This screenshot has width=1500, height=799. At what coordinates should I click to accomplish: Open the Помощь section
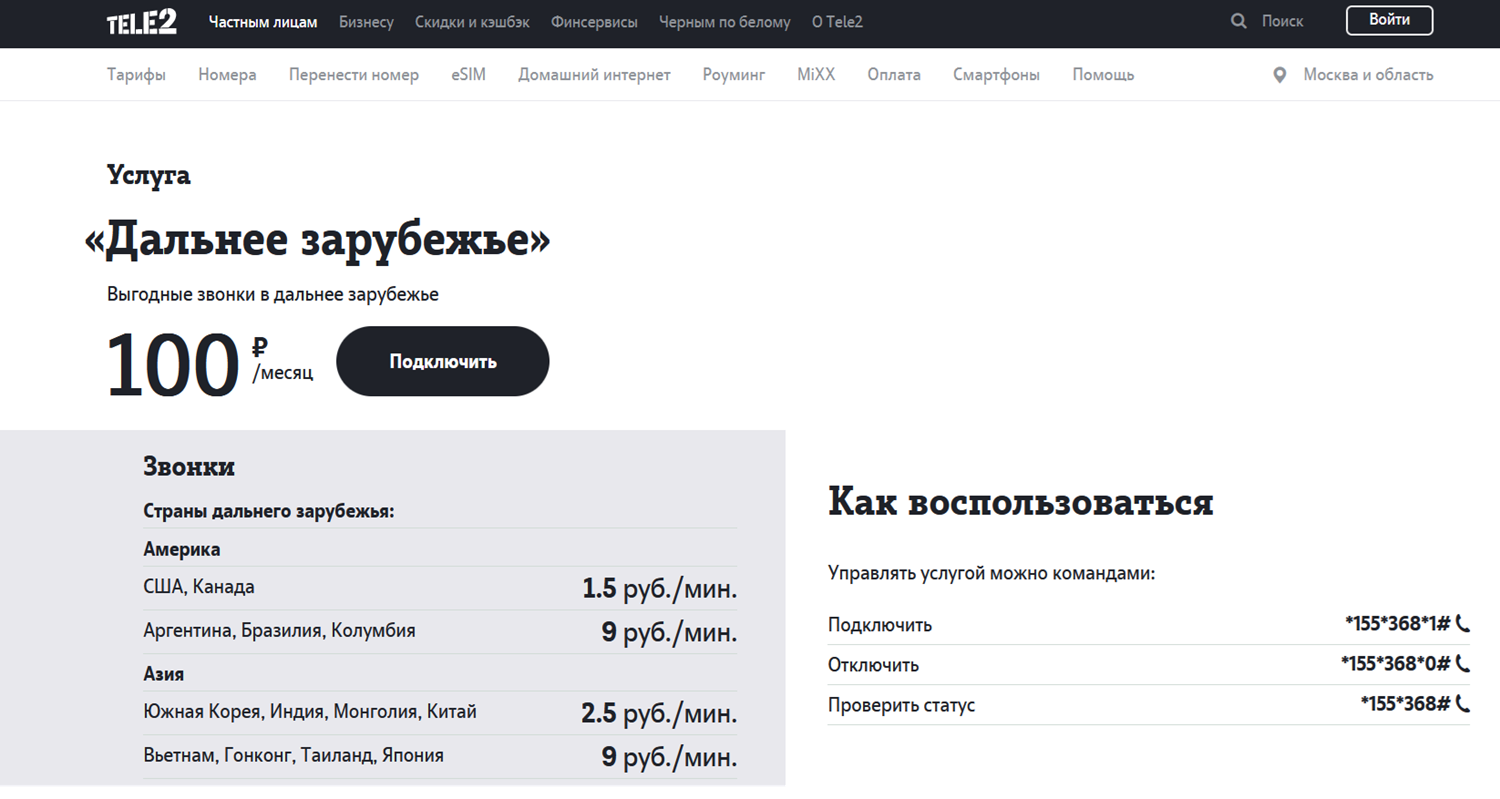[1103, 75]
